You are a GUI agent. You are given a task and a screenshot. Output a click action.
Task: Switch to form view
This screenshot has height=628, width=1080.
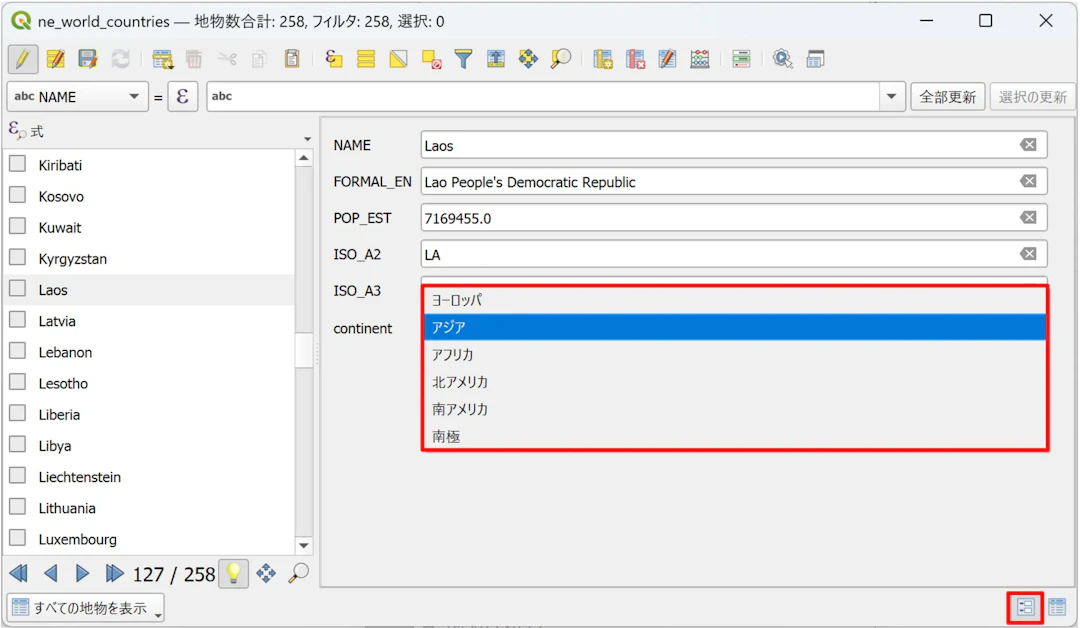1025,607
